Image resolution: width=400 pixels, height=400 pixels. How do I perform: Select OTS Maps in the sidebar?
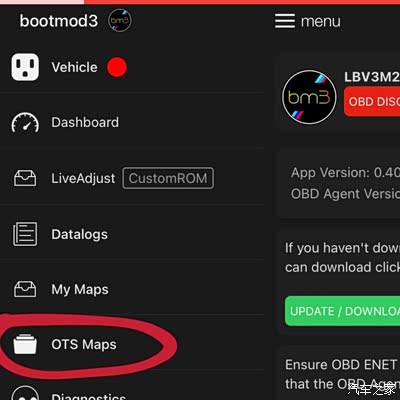click(x=84, y=344)
